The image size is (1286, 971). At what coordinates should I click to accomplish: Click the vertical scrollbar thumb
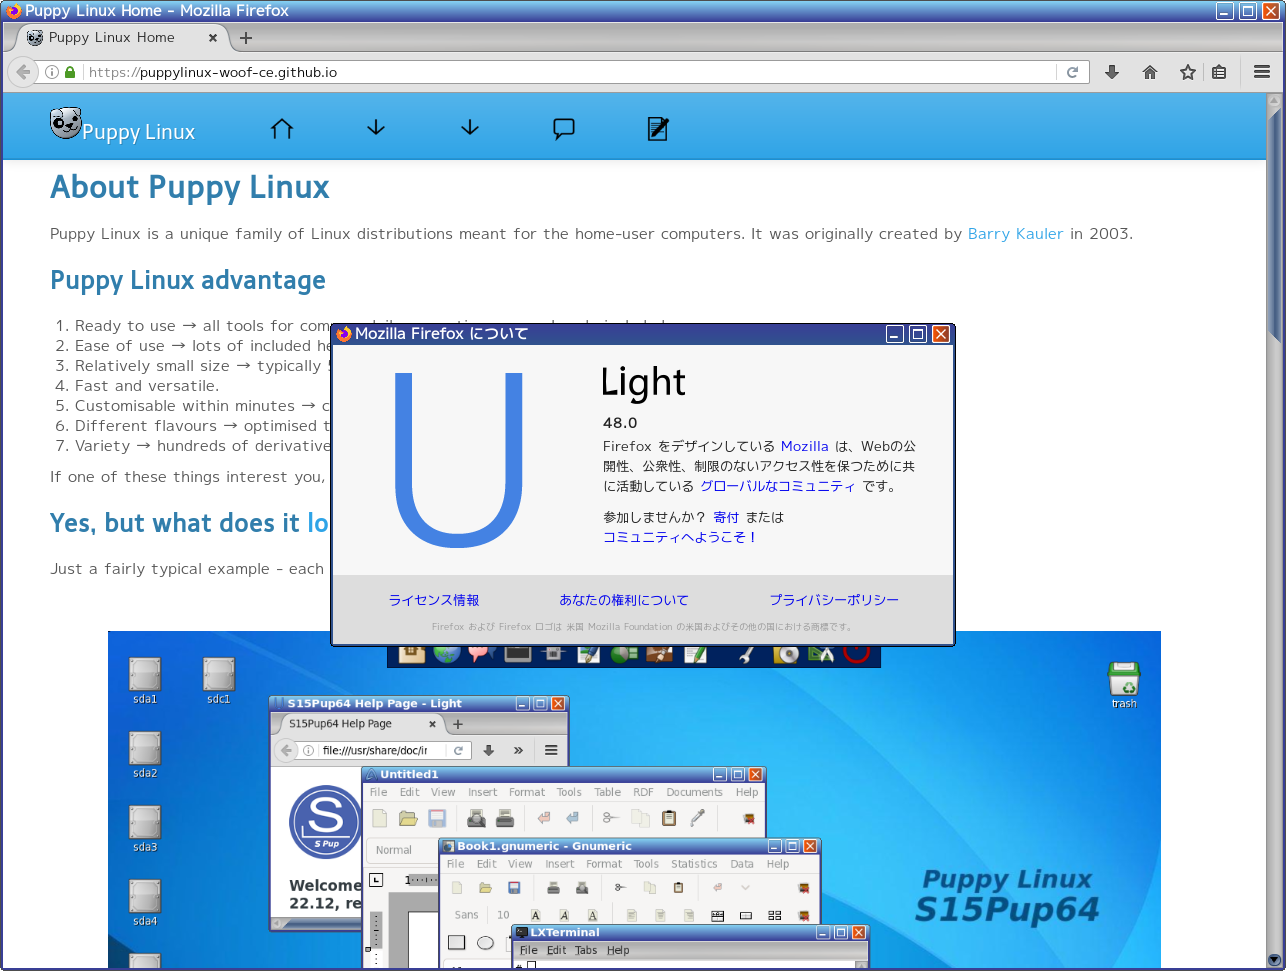coord(1274,225)
